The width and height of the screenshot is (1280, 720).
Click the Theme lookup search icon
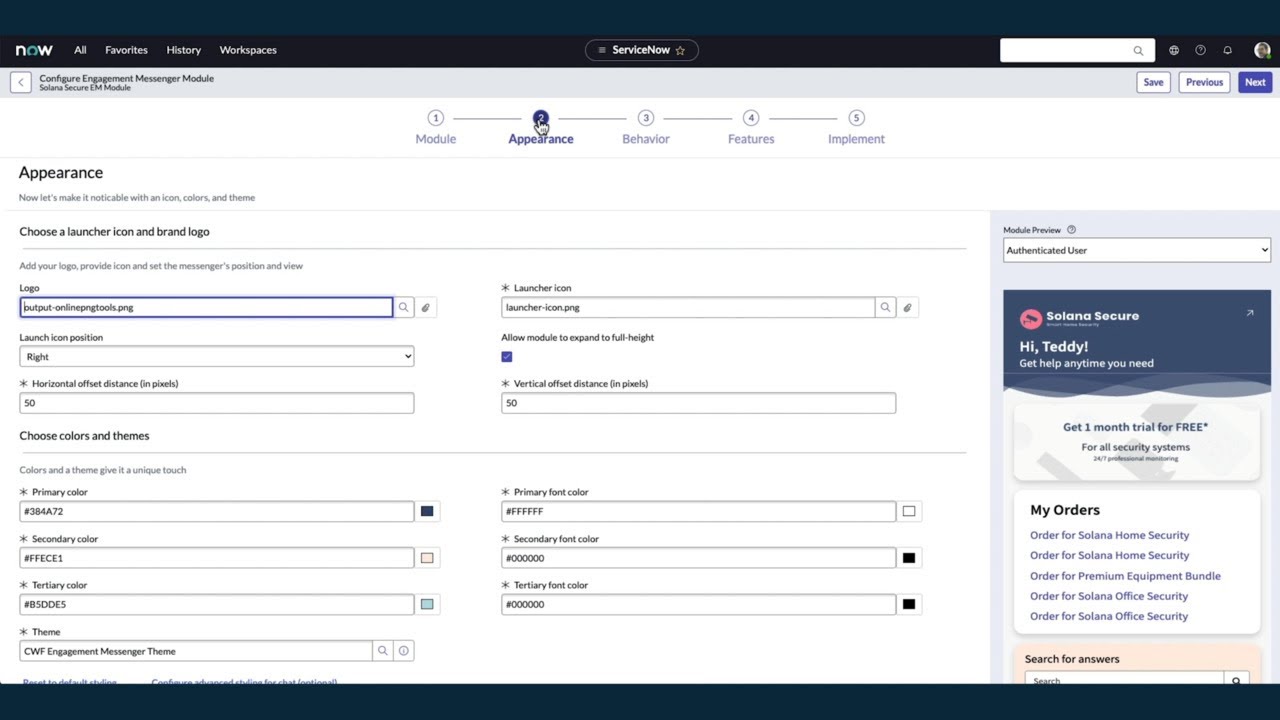(x=382, y=651)
